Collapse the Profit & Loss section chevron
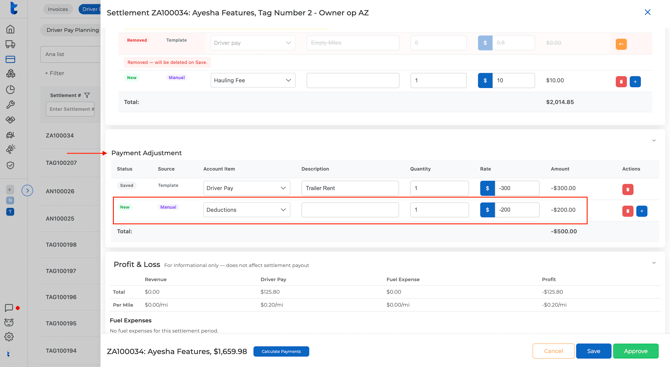Screen dimensions: 670x367 click(x=653, y=263)
